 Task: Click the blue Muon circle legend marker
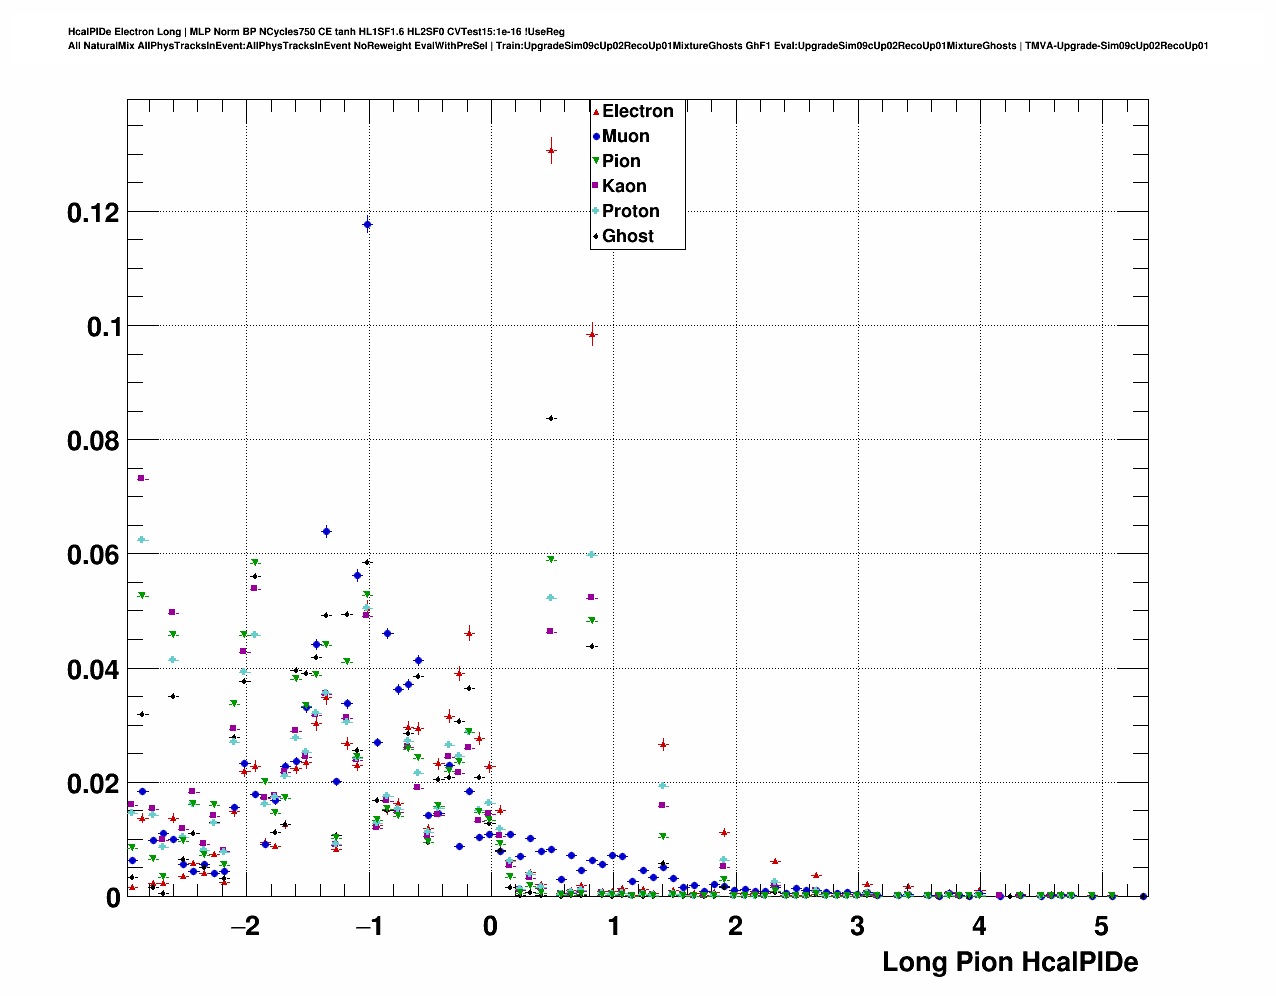[x=597, y=136]
